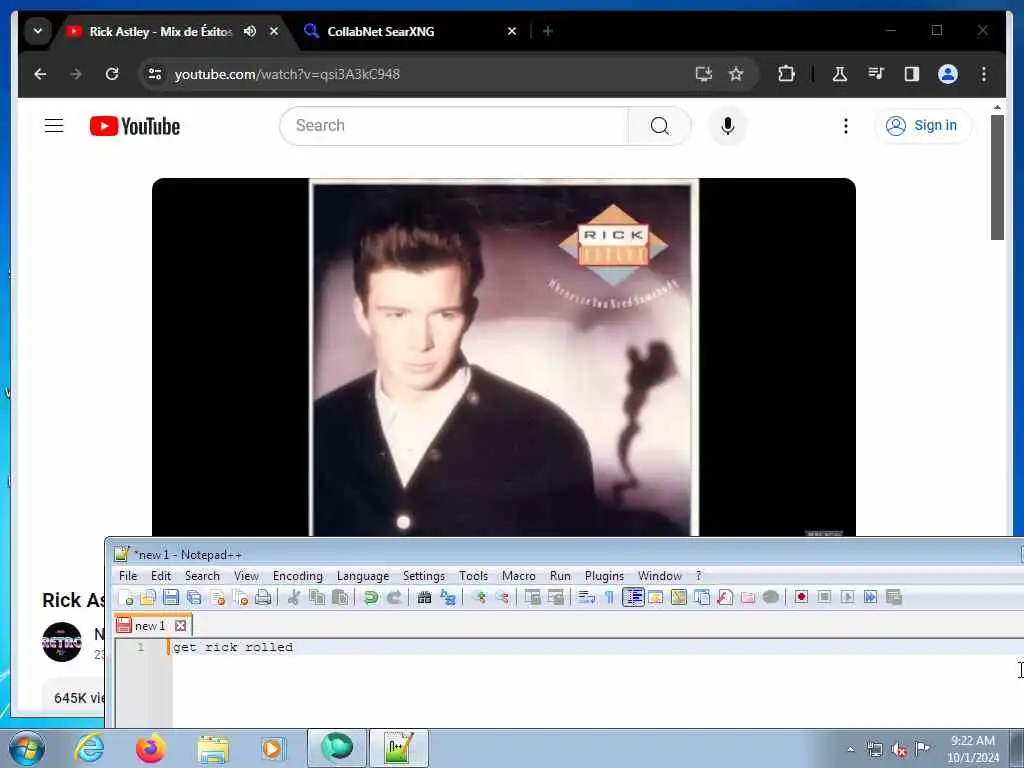Close the new 1 tab with red X
Image resolution: width=1024 pixels, height=768 pixels.
[180, 626]
